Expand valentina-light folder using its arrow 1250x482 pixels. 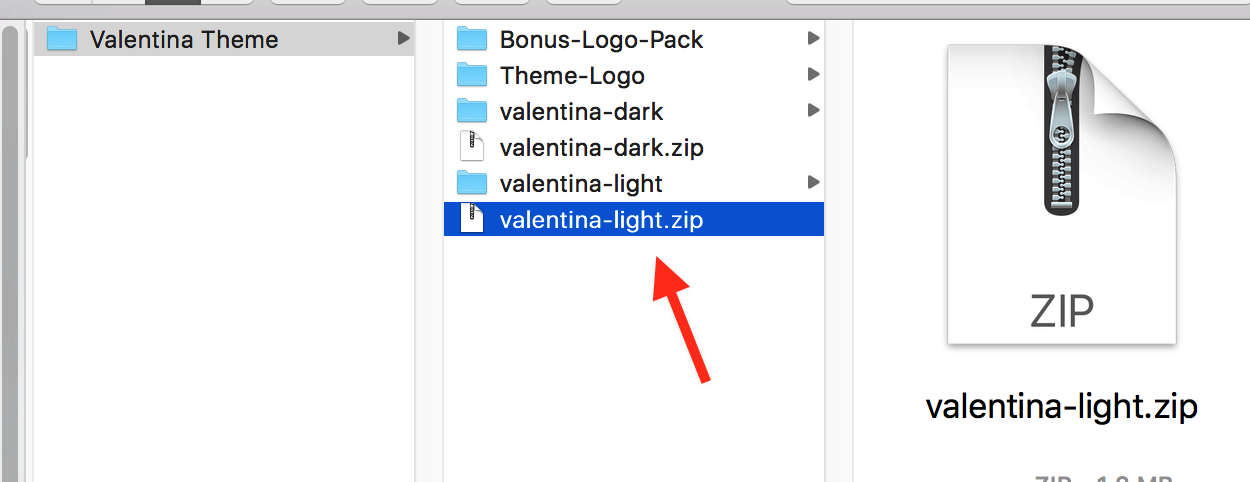tap(813, 182)
